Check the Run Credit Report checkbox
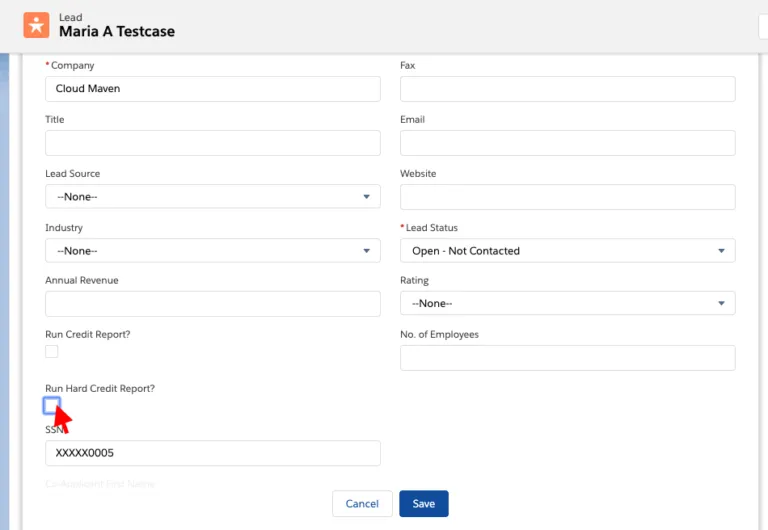This screenshot has width=768, height=530. (x=52, y=351)
